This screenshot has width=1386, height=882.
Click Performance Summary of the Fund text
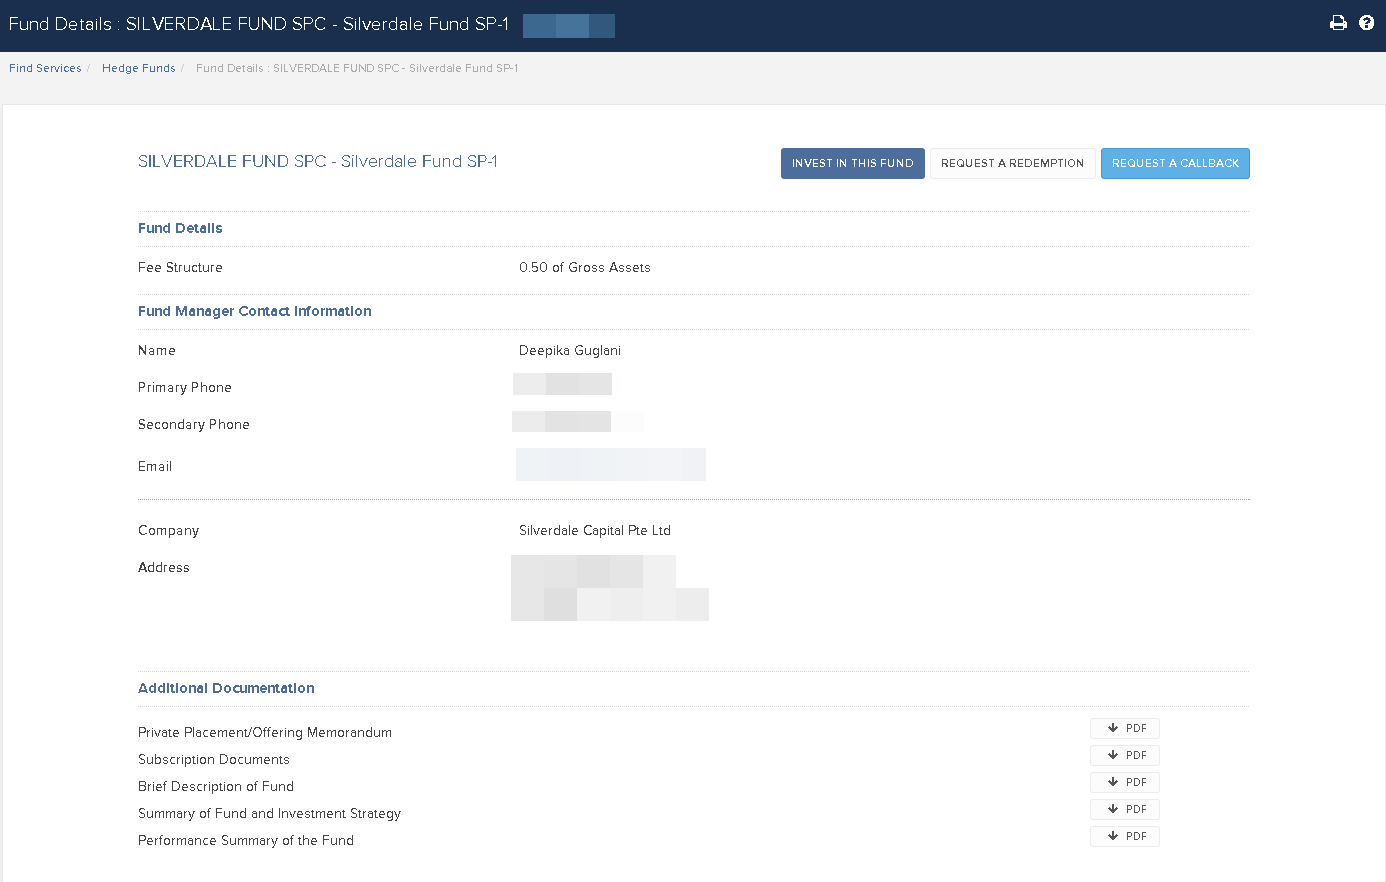coord(246,840)
